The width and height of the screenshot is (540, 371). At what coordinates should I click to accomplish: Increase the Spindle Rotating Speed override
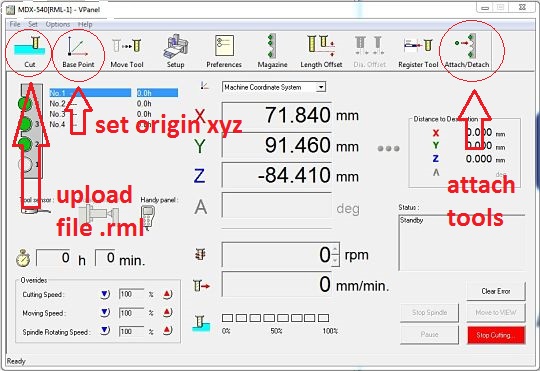[167, 330]
